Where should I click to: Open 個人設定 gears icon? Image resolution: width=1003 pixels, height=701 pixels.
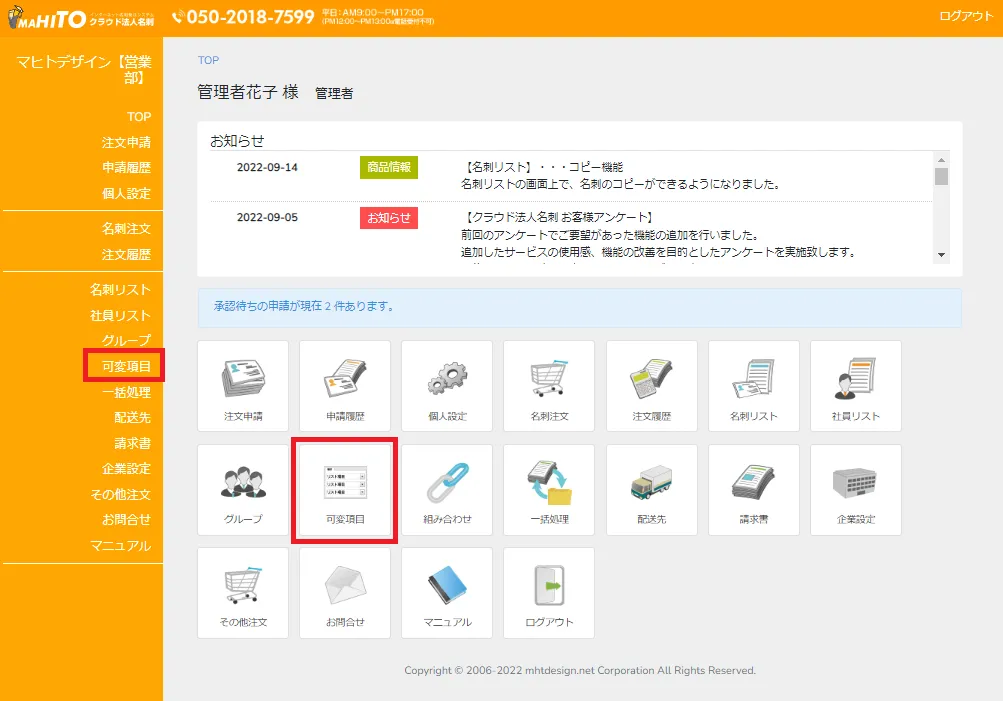[447, 385]
